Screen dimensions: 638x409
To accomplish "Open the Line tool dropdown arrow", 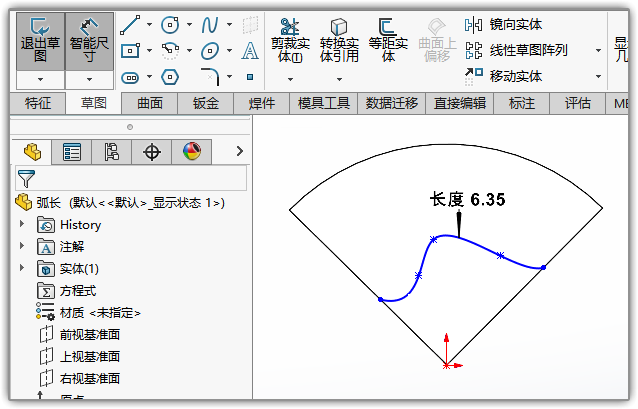I will 149,25.
